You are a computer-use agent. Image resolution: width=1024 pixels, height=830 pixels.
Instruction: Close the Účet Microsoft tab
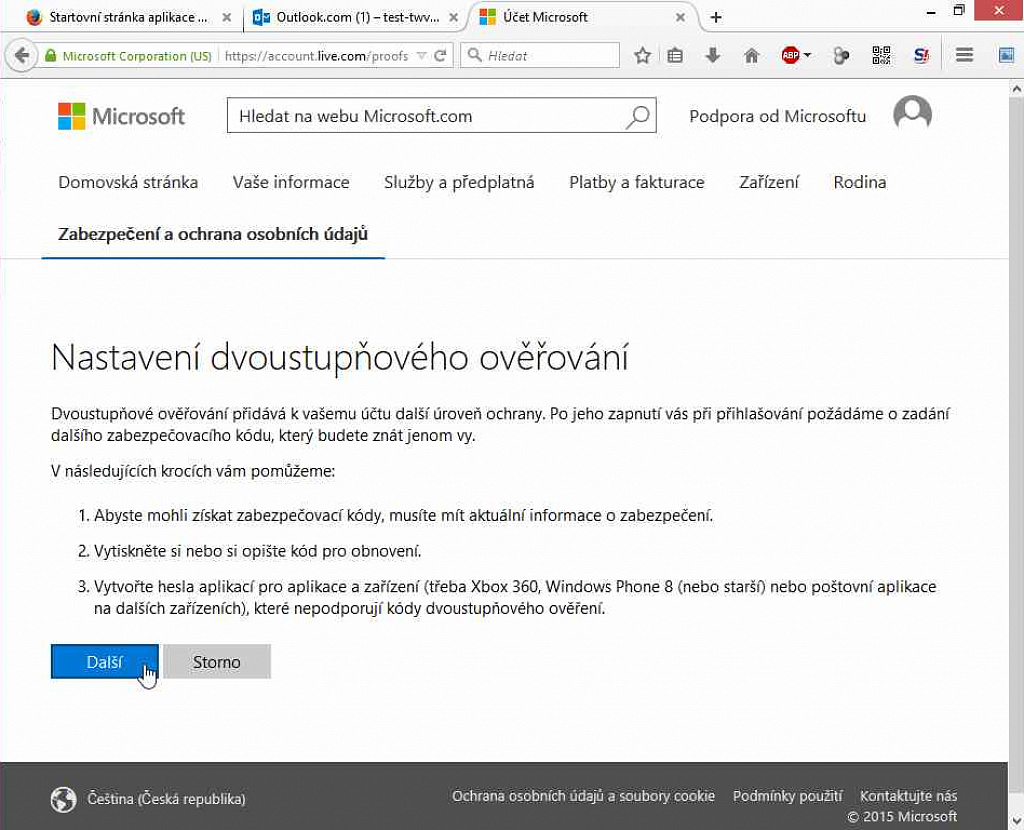pyautogui.click(x=680, y=18)
